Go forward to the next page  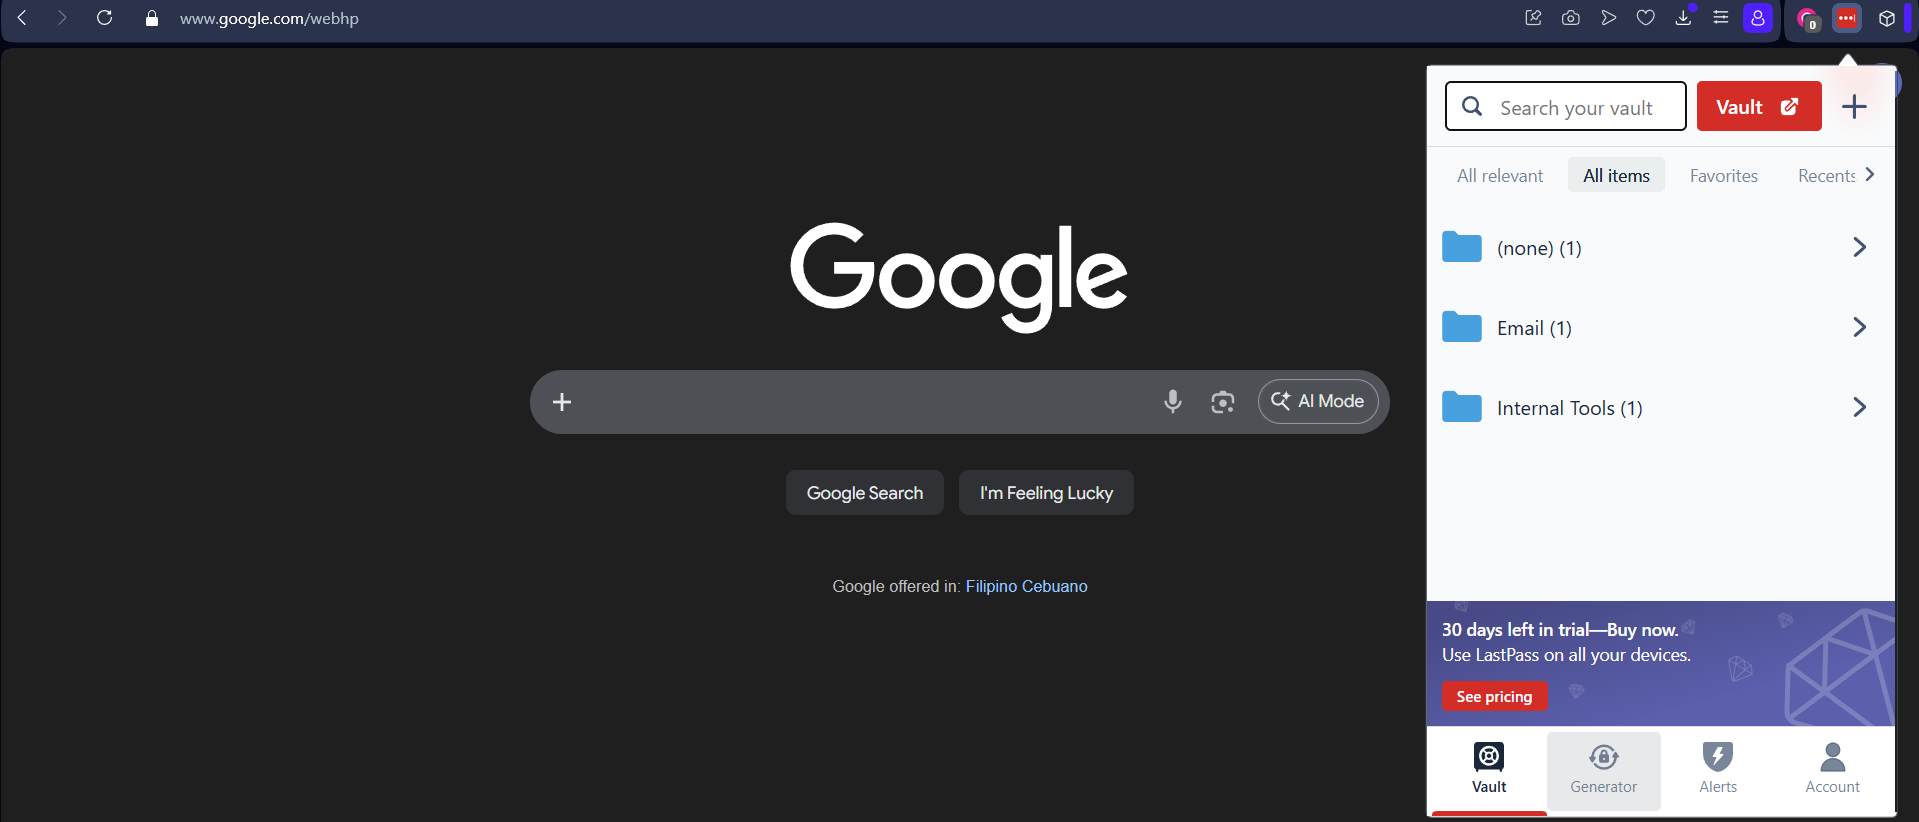click(62, 18)
